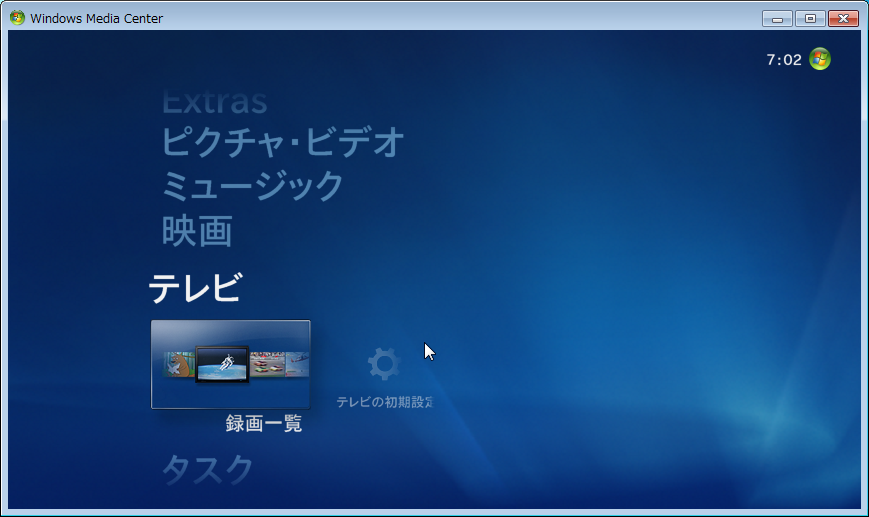Select the テレビ menu heading

coord(195,288)
